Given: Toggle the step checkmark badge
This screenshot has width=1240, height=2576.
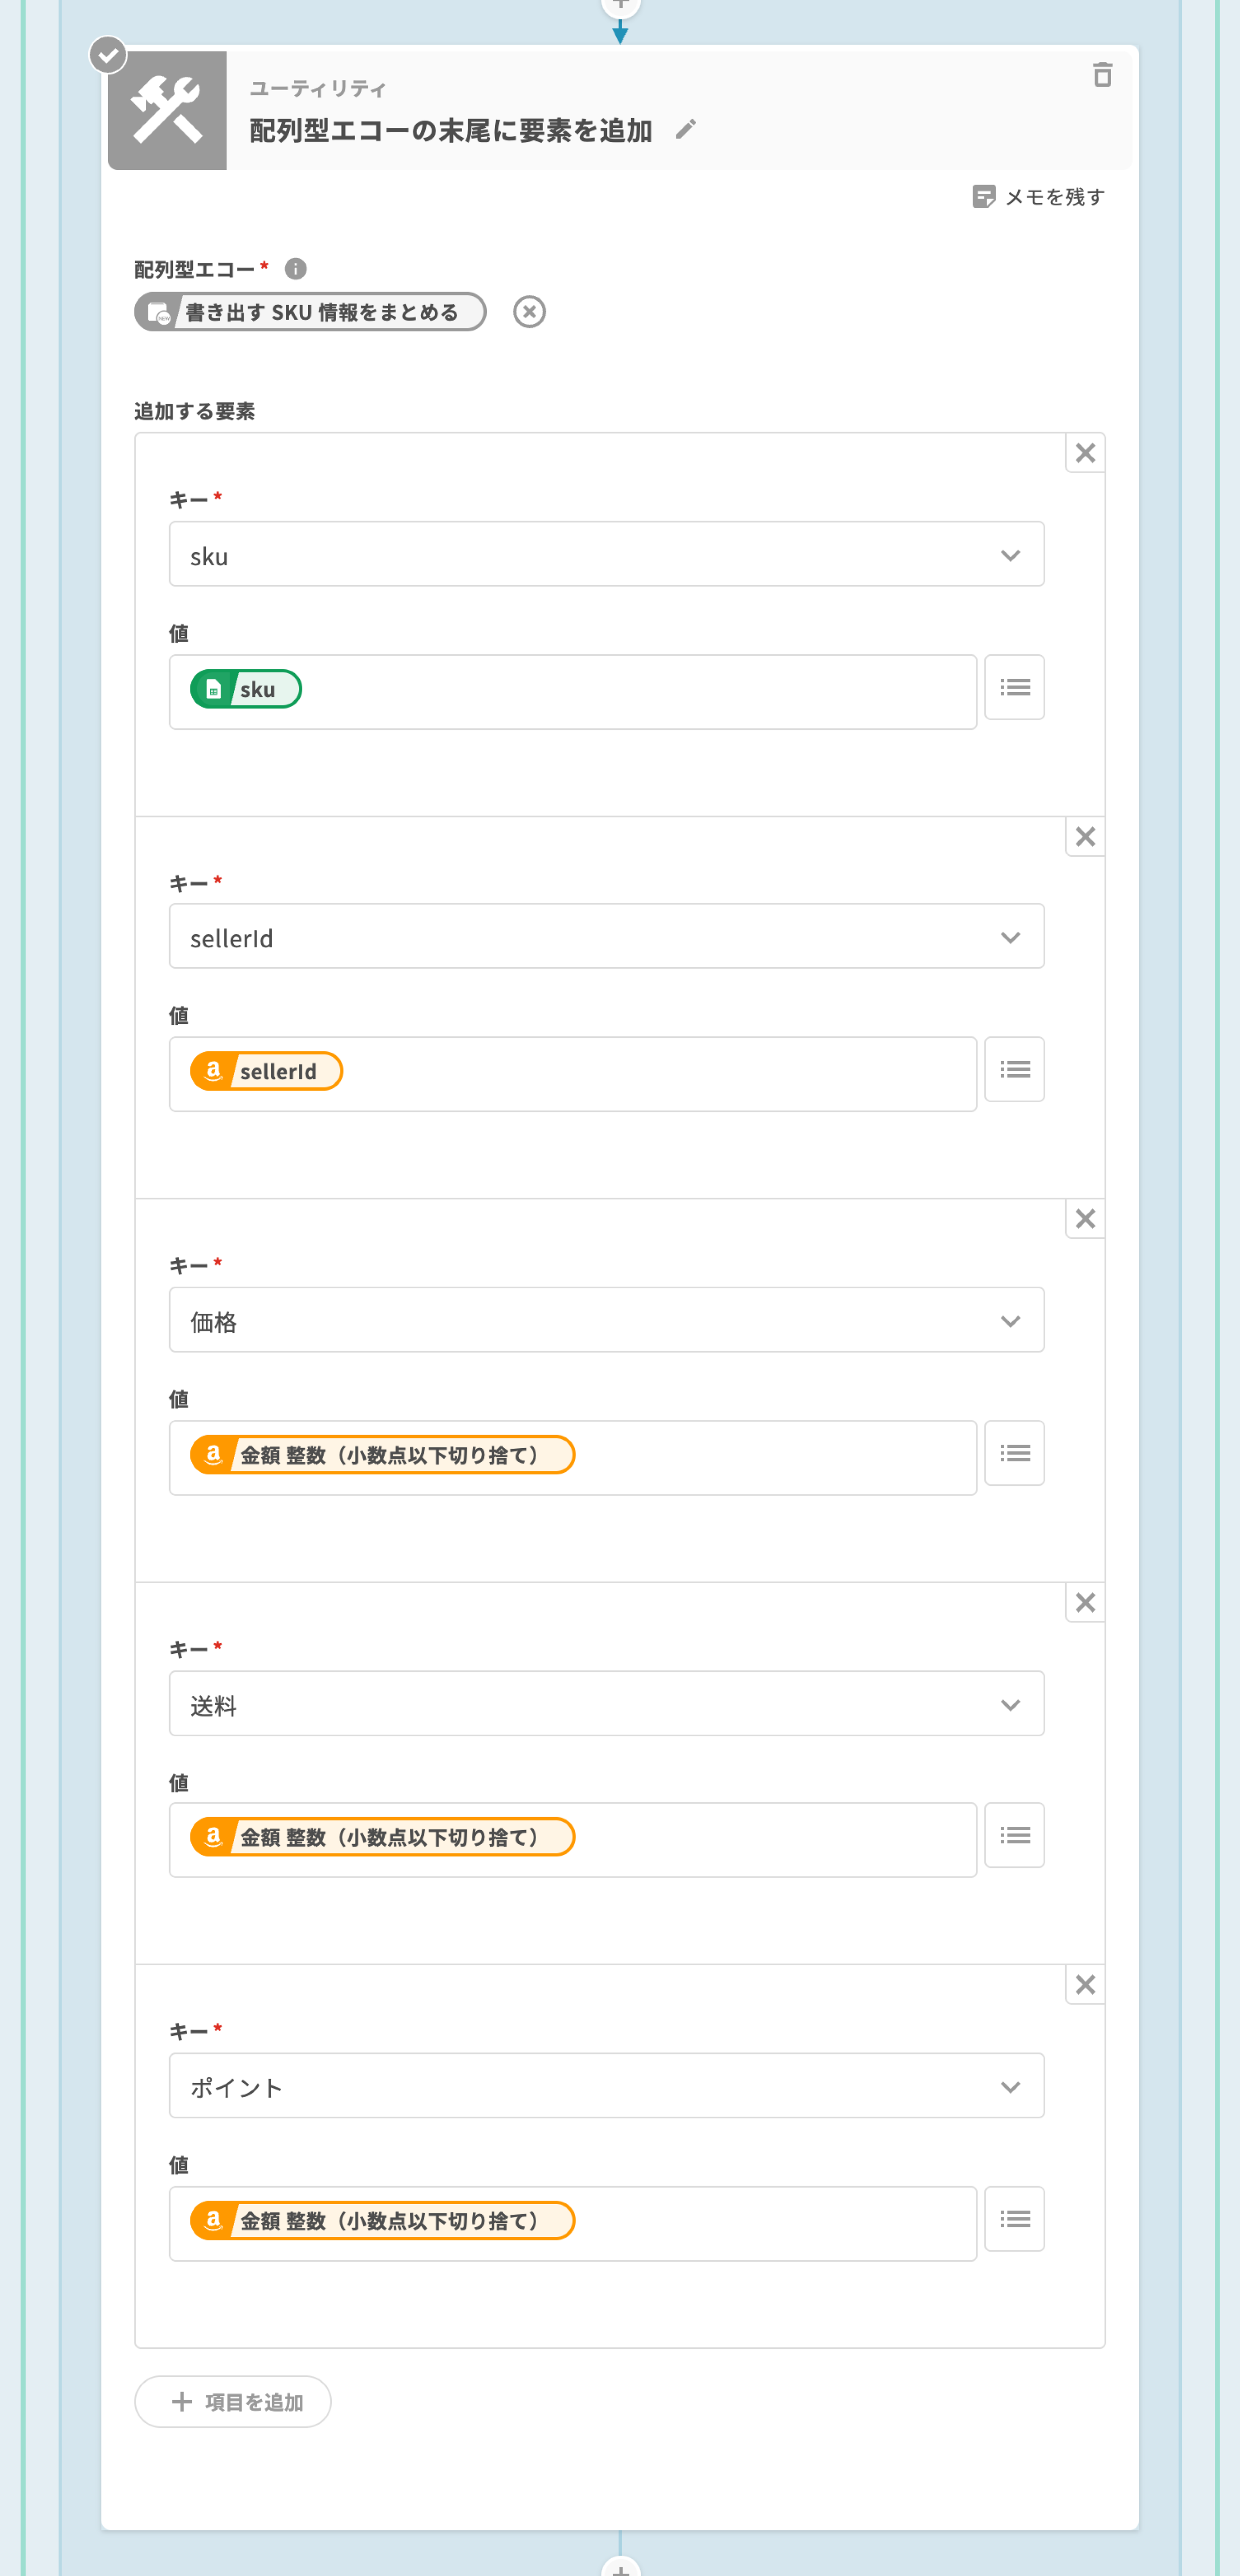Looking at the screenshot, I should (108, 55).
